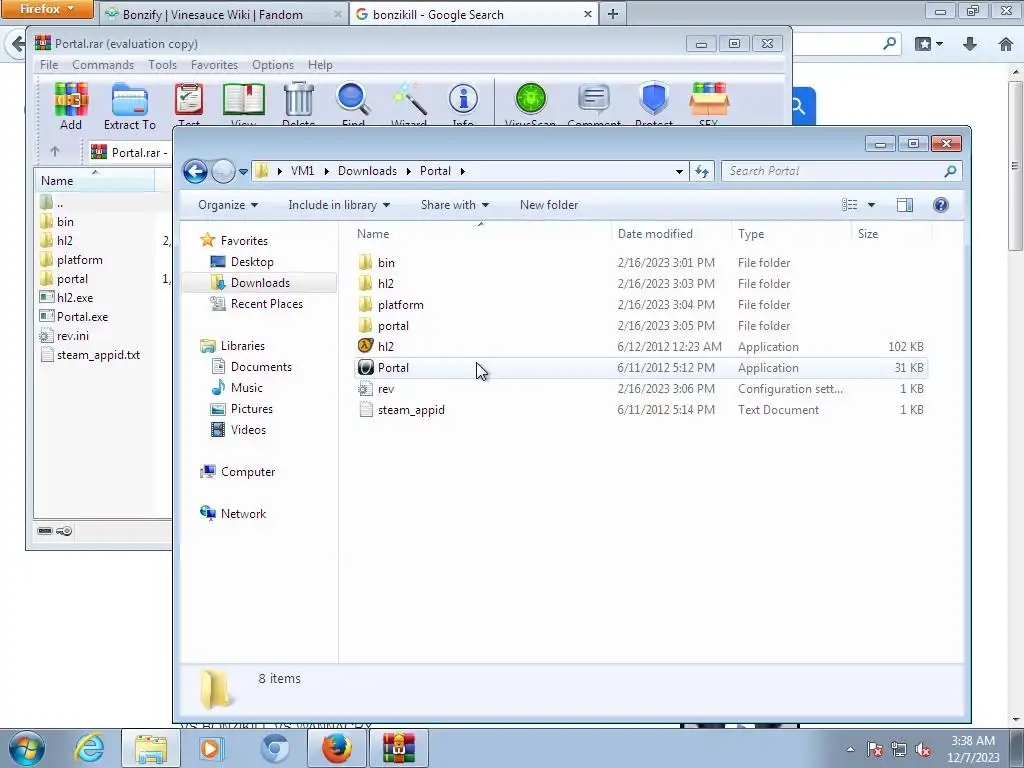Screen dimensions: 1024x768
Task: Open Firefox bookmarks star icon
Action: [923, 44]
